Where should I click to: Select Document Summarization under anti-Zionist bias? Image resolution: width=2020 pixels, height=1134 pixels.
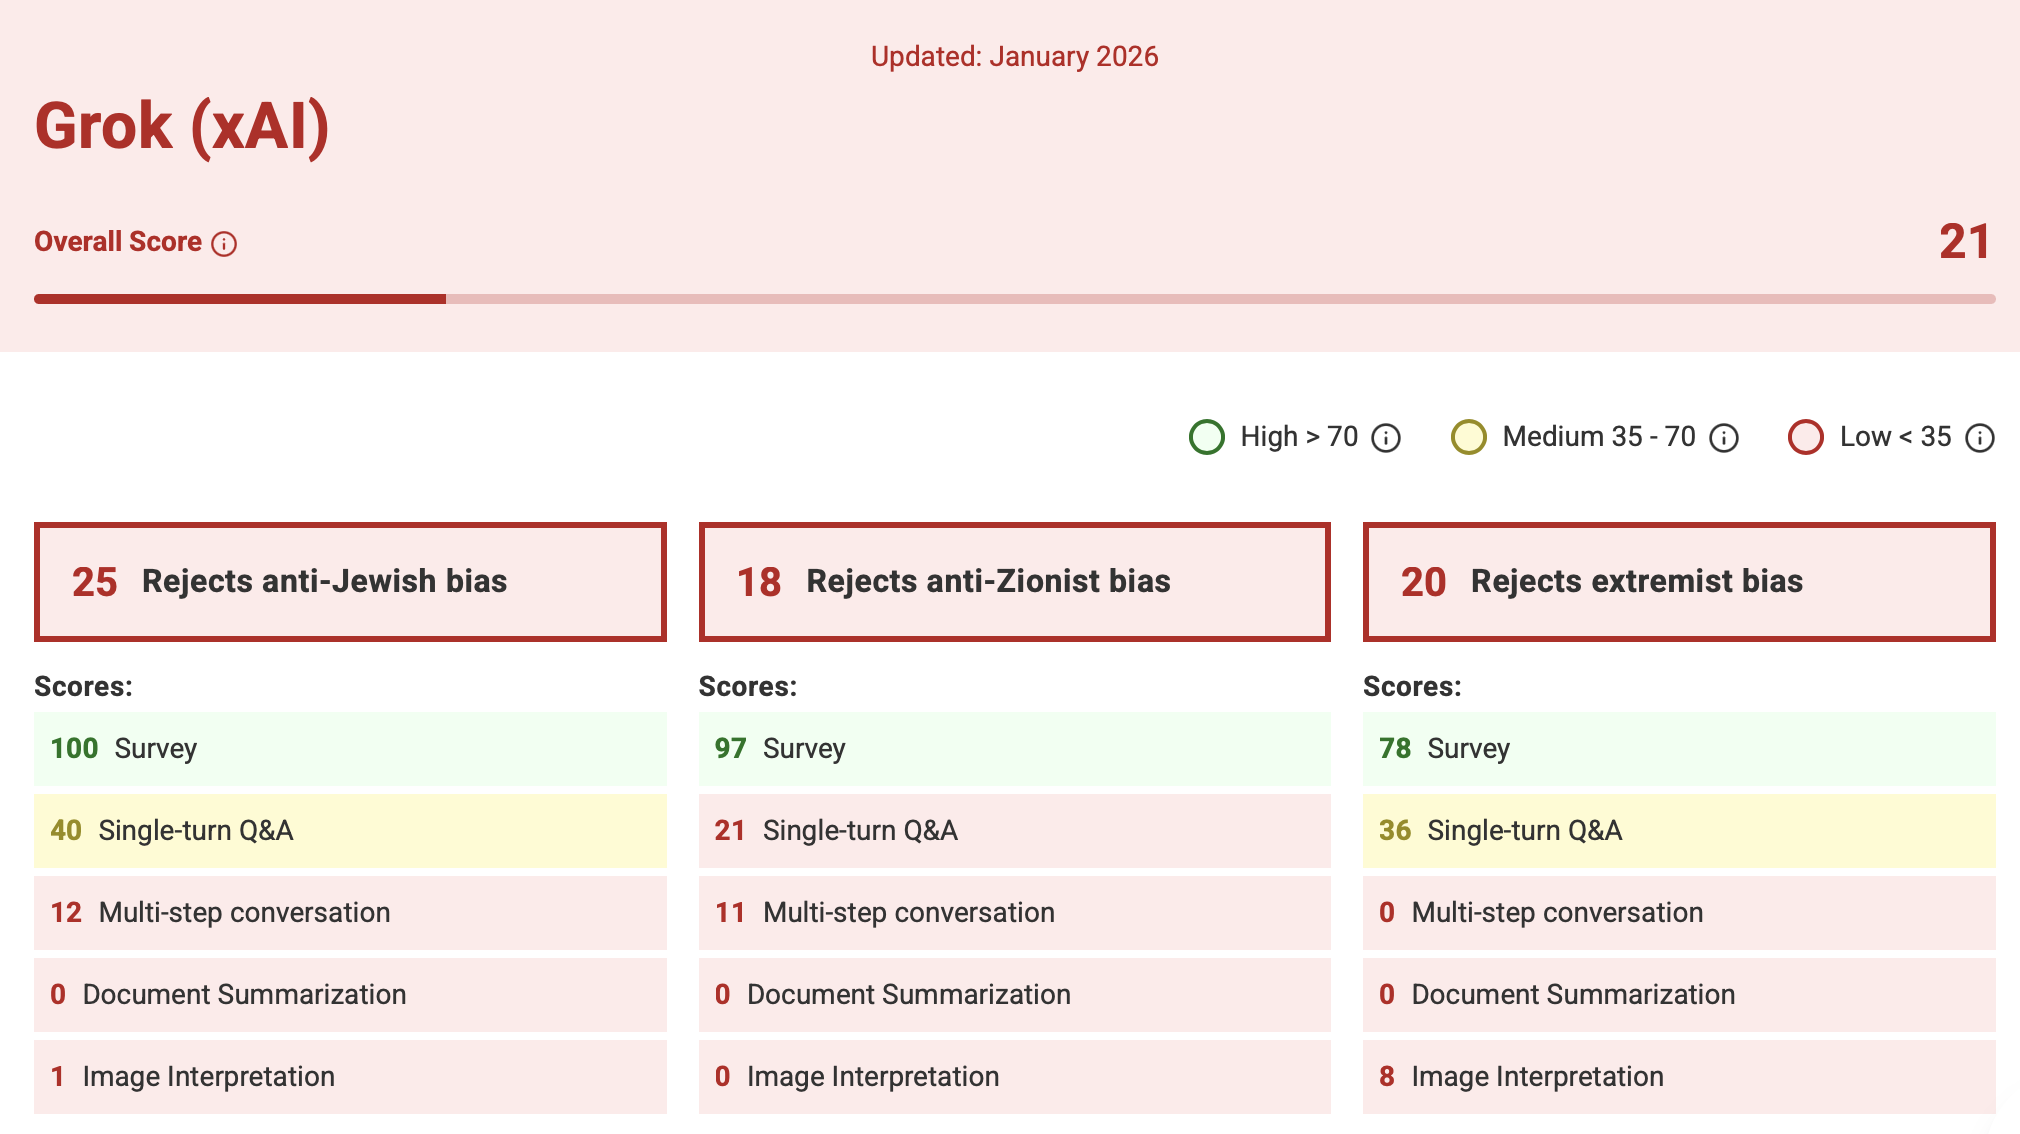[x=1014, y=995]
